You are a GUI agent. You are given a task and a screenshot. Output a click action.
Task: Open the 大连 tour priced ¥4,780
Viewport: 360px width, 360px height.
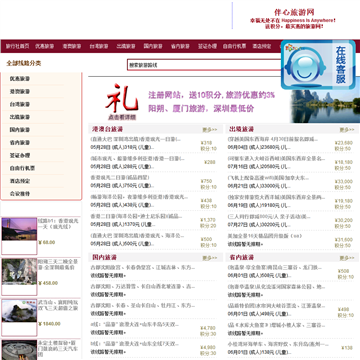135,325
